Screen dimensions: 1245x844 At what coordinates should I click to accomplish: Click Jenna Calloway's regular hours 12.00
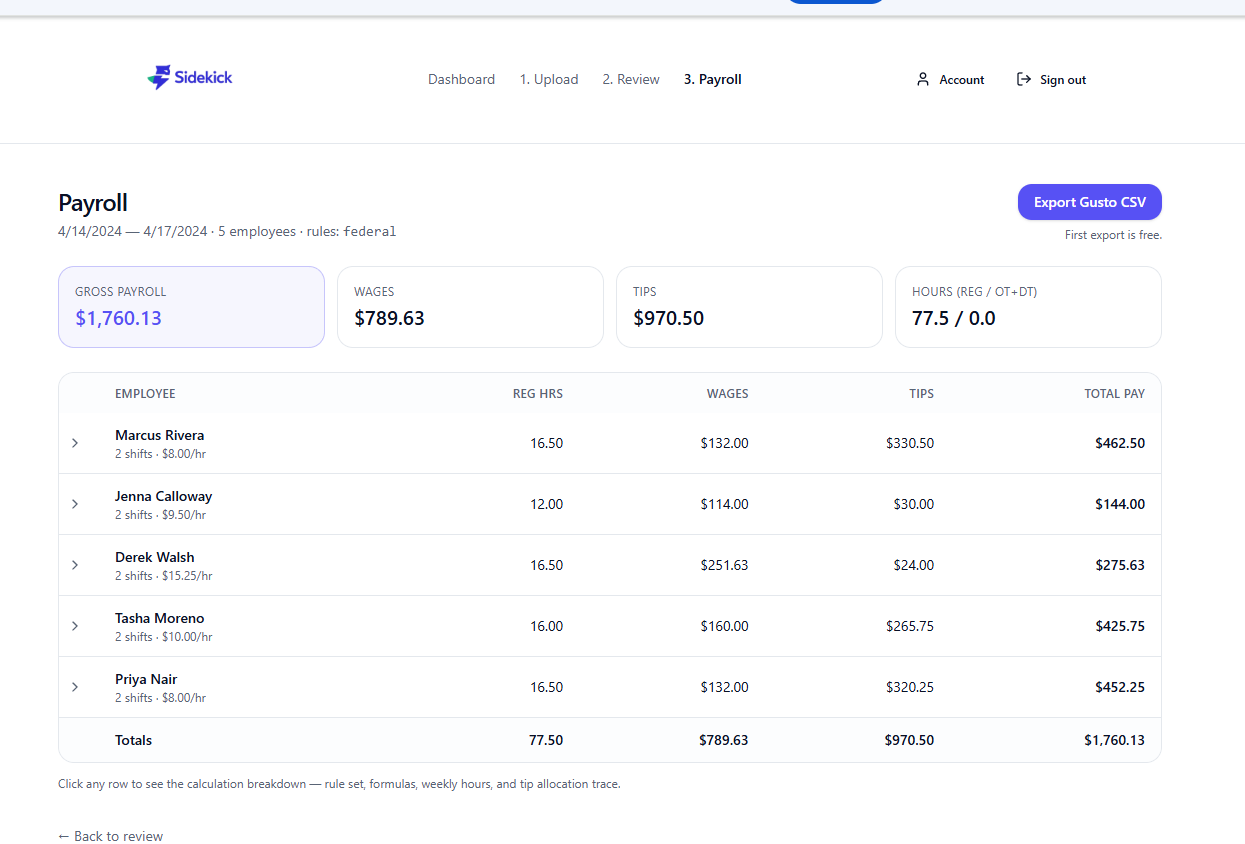[546, 504]
